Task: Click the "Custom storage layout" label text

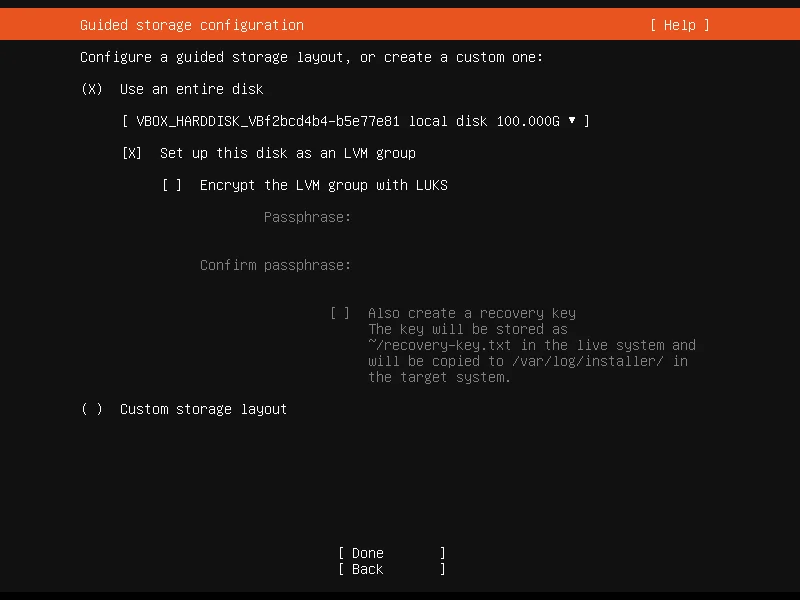Action: pyautogui.click(x=204, y=409)
